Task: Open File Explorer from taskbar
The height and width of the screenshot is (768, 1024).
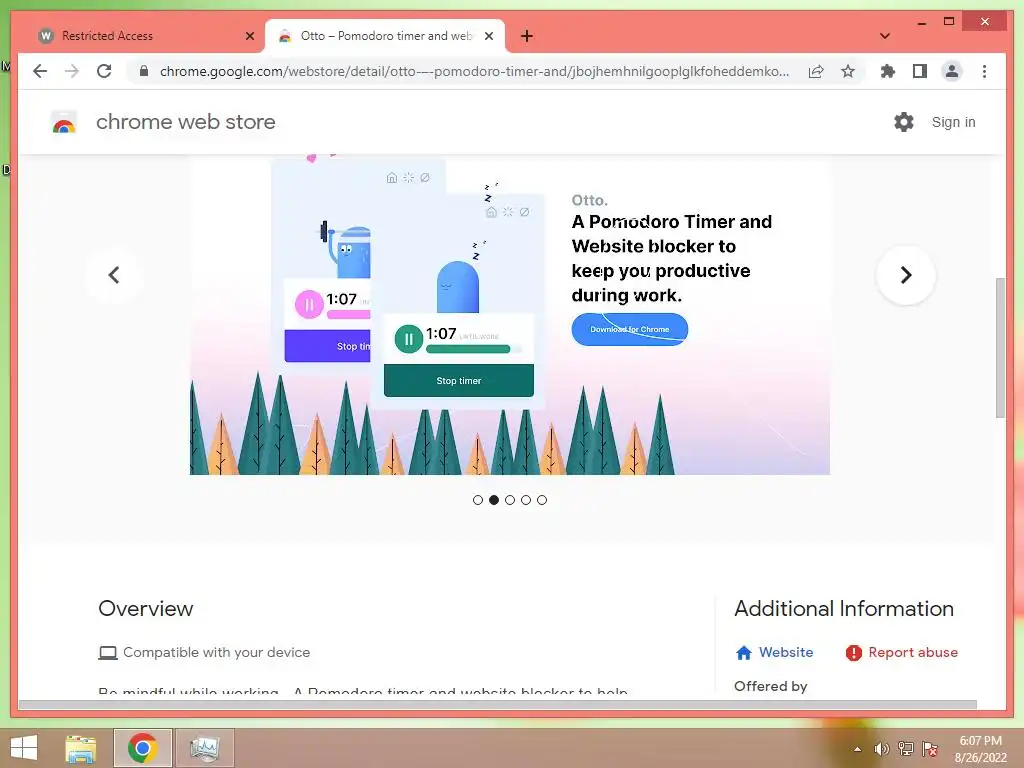Action: coord(81,748)
